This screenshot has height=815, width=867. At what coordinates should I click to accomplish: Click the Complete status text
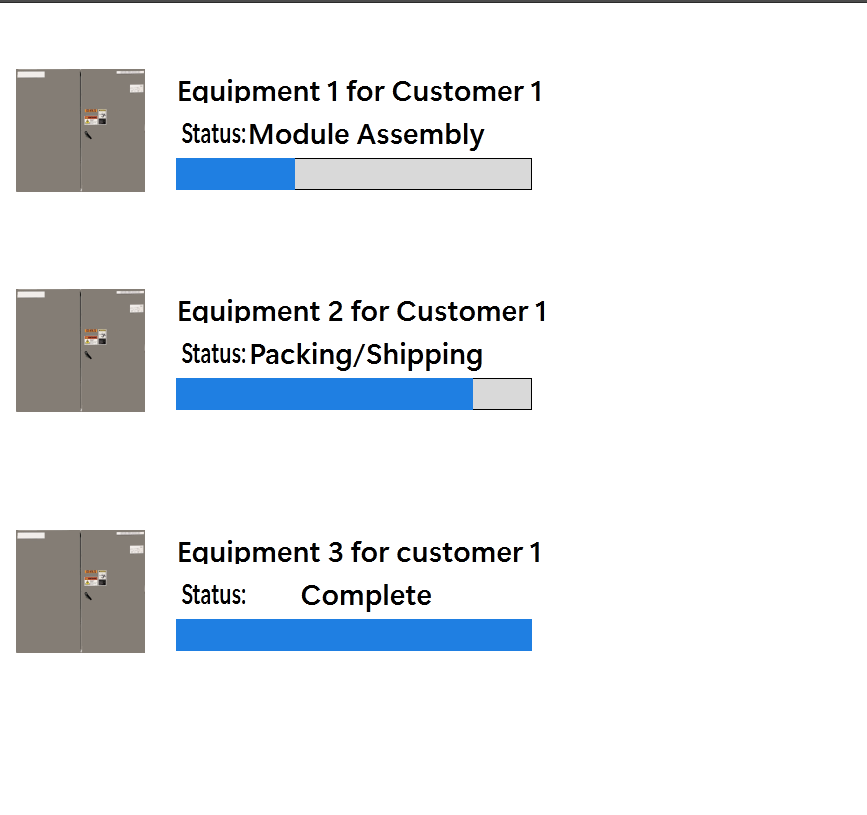(x=366, y=596)
